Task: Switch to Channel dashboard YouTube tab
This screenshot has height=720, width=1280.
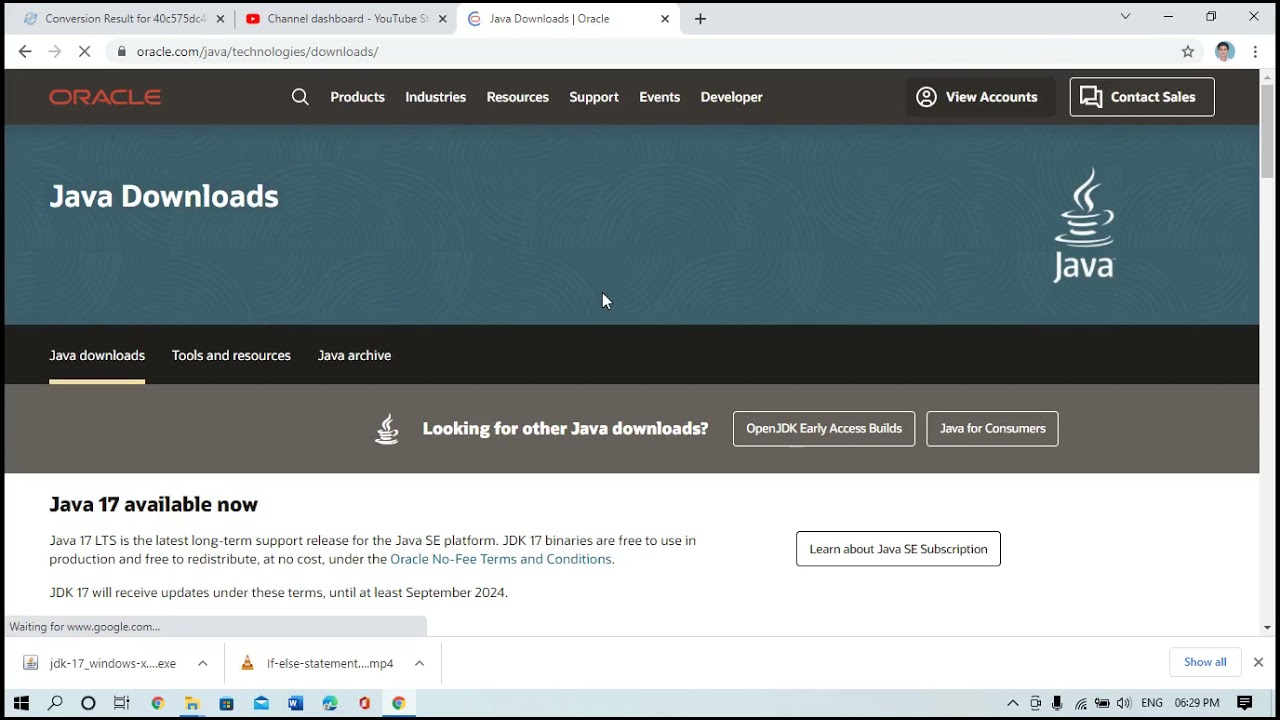Action: point(346,19)
